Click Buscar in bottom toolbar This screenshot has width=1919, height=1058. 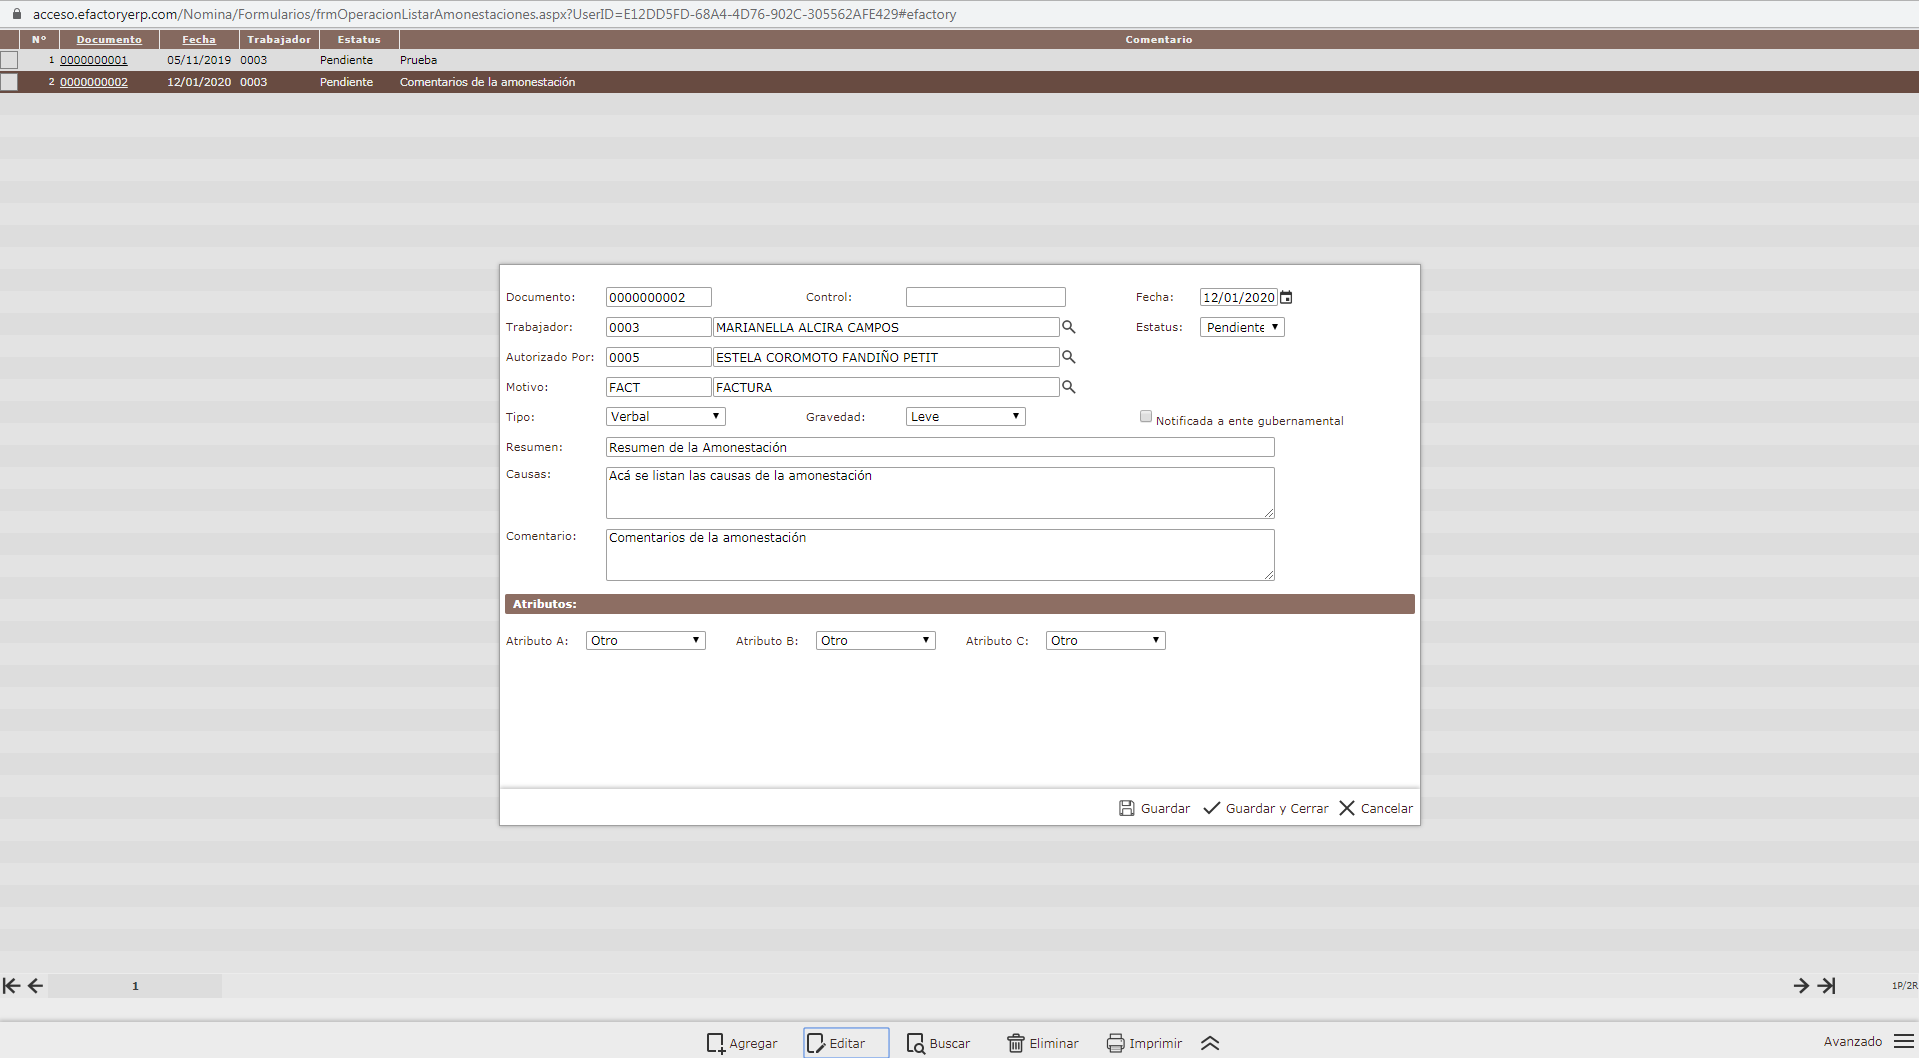tap(938, 1043)
